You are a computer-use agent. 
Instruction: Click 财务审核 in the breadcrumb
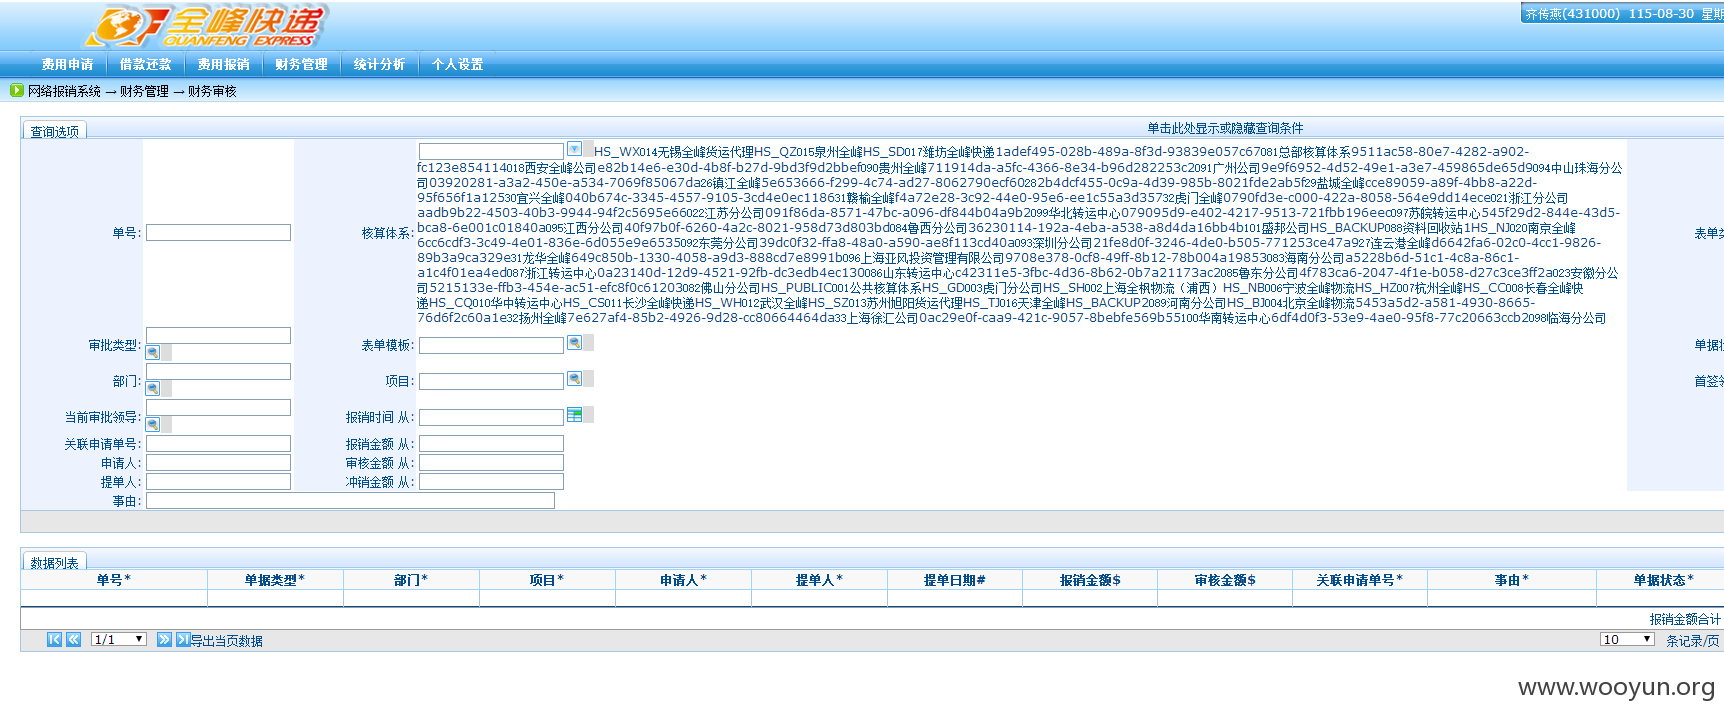pyautogui.click(x=212, y=91)
